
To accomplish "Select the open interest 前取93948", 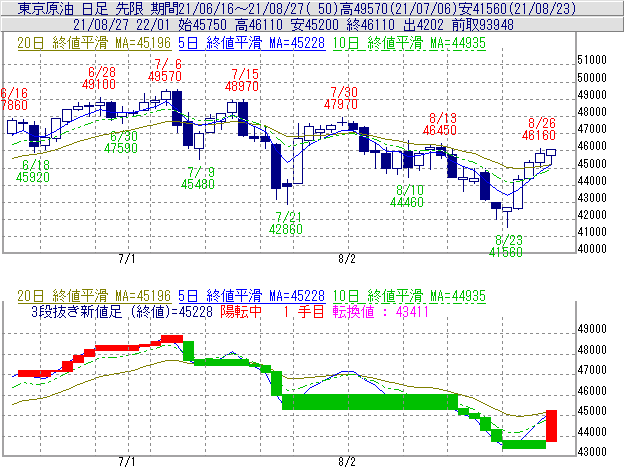I will [483, 25].
